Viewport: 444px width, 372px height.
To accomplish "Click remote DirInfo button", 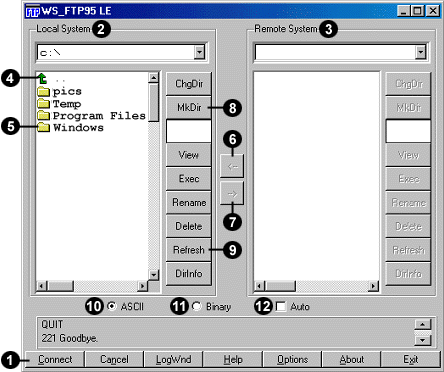I will coord(408,274).
